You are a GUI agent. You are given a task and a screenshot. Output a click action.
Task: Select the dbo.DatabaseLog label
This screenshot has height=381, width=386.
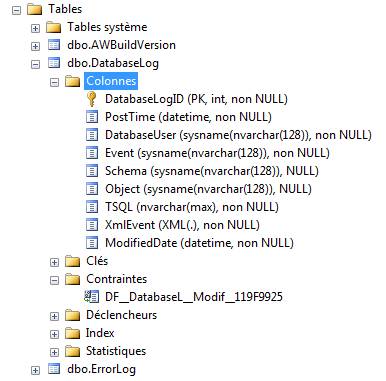pyautogui.click(x=113, y=63)
